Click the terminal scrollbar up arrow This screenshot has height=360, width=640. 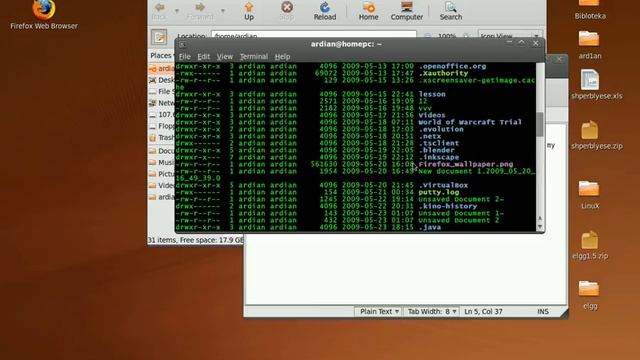540,218
